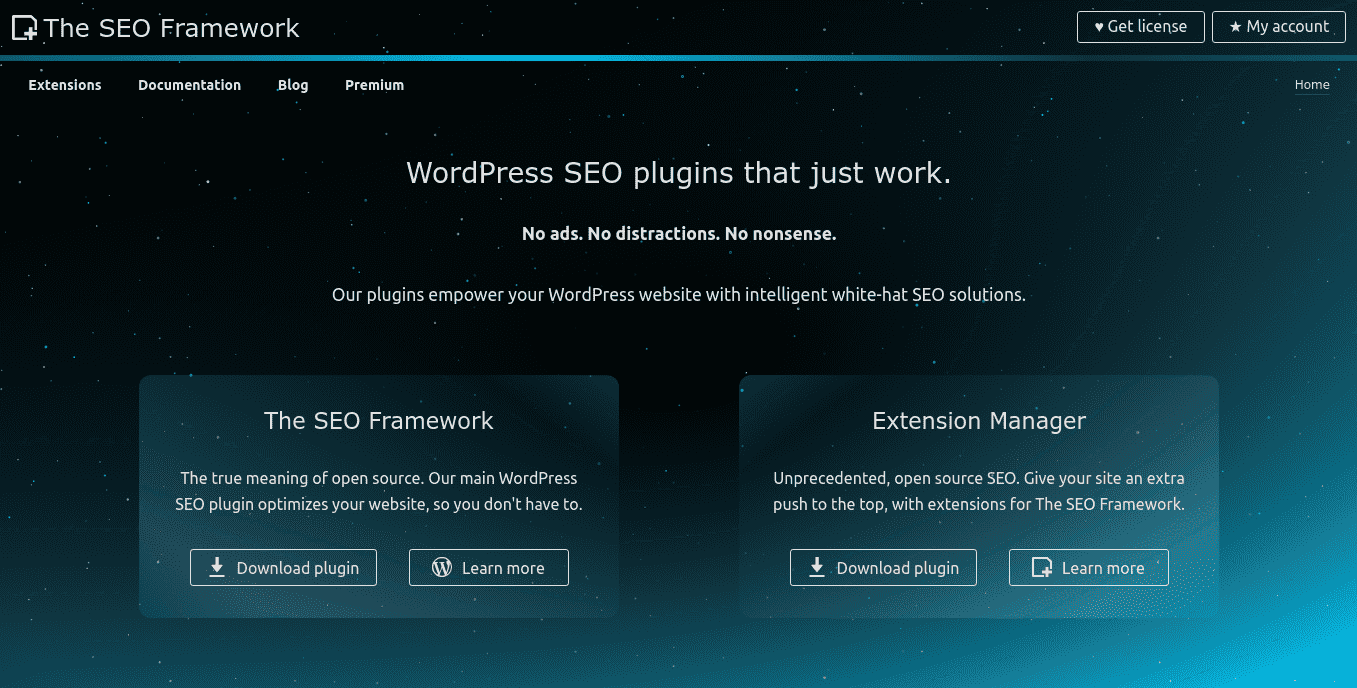This screenshot has height=688, width=1357.
Task: Click the description 'Unprecedented, open source SEO'
Action: 979,491
